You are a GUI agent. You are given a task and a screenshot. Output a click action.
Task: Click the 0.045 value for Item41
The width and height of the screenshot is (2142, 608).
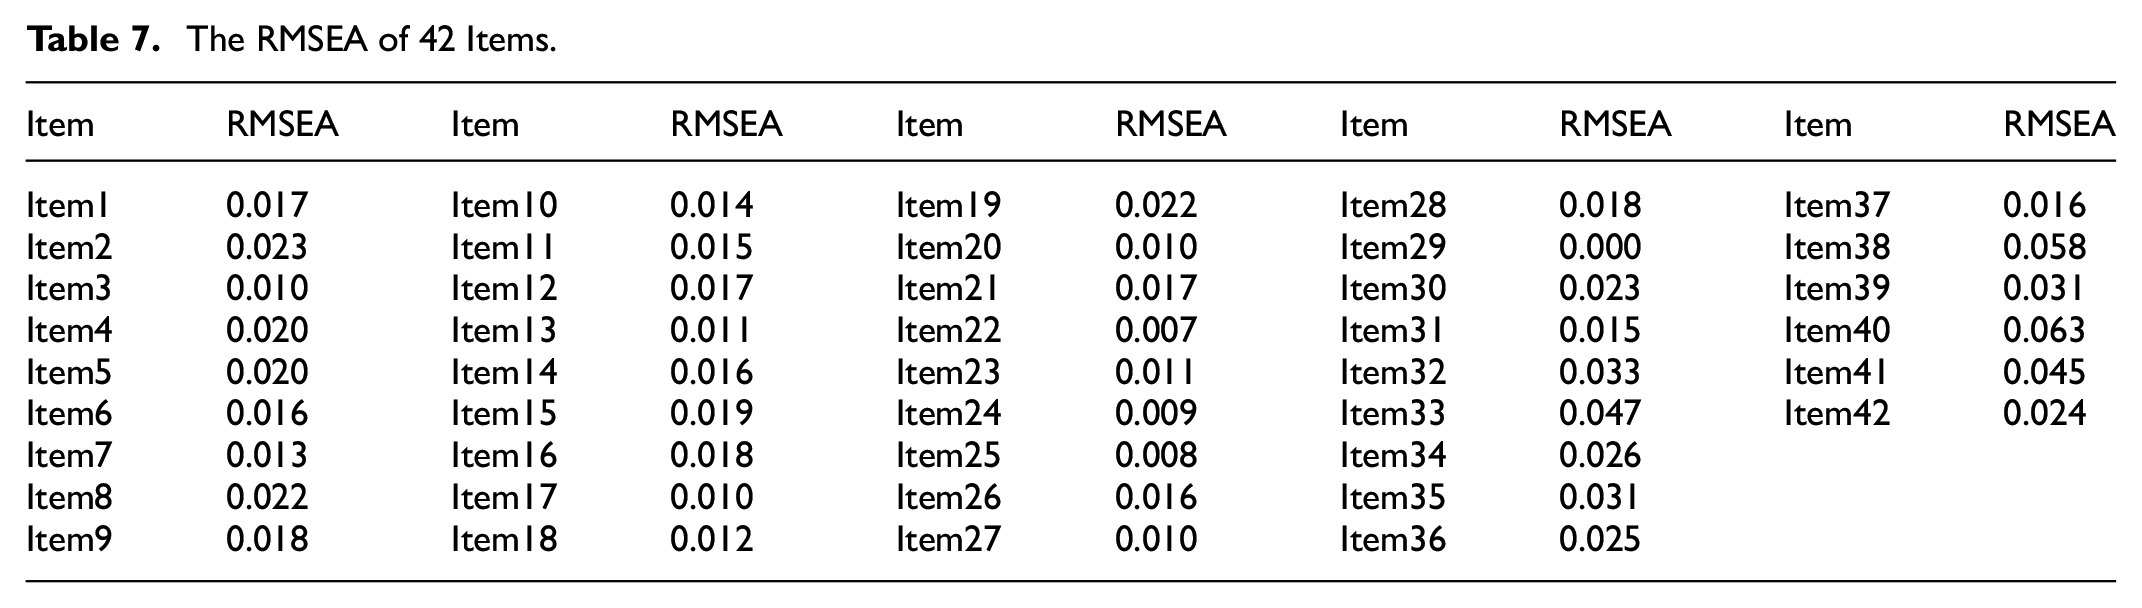click(2044, 372)
